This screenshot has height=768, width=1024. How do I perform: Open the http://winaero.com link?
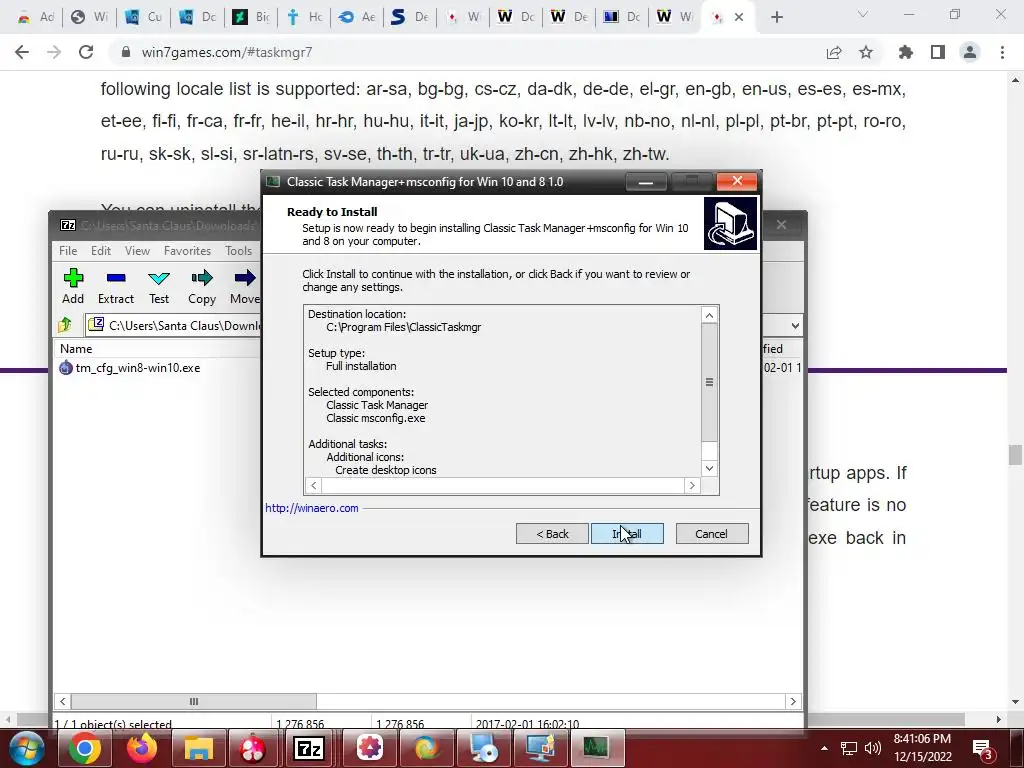click(x=312, y=508)
